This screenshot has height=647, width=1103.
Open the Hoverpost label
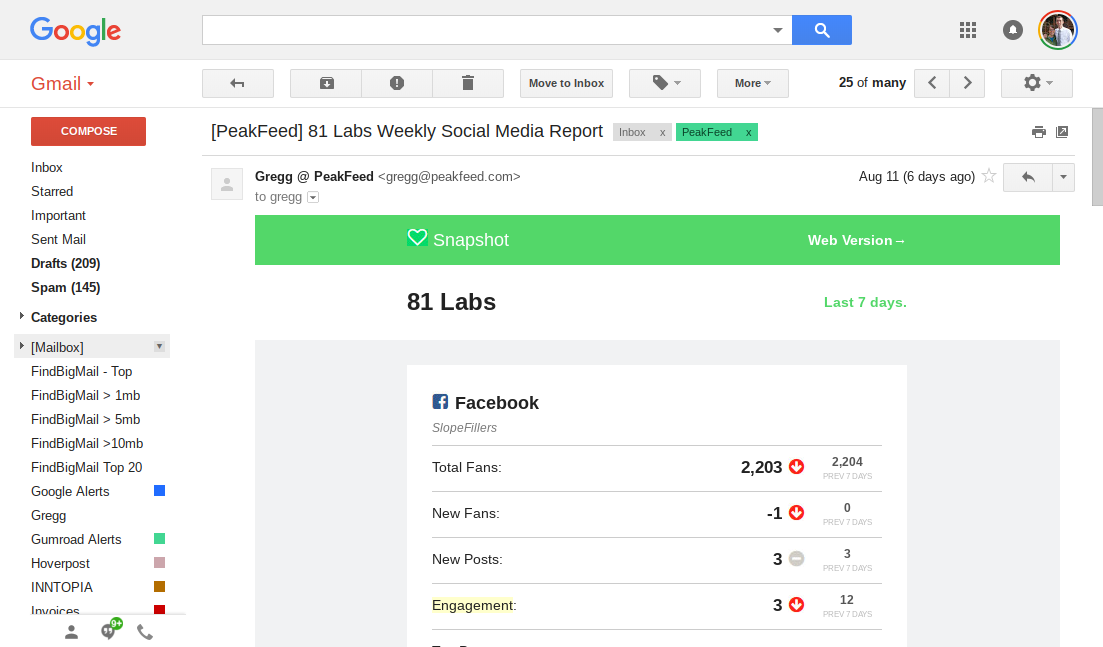point(60,563)
